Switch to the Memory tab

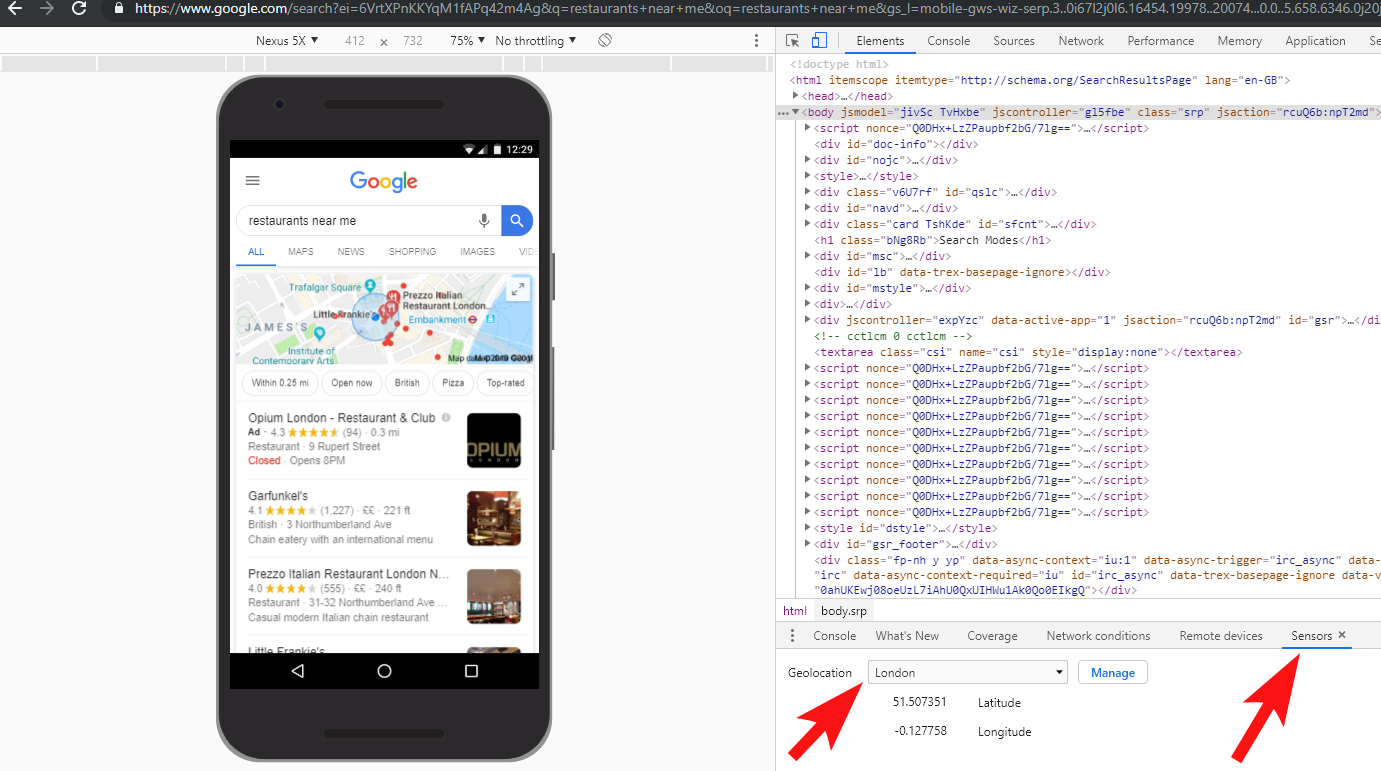(x=1240, y=41)
